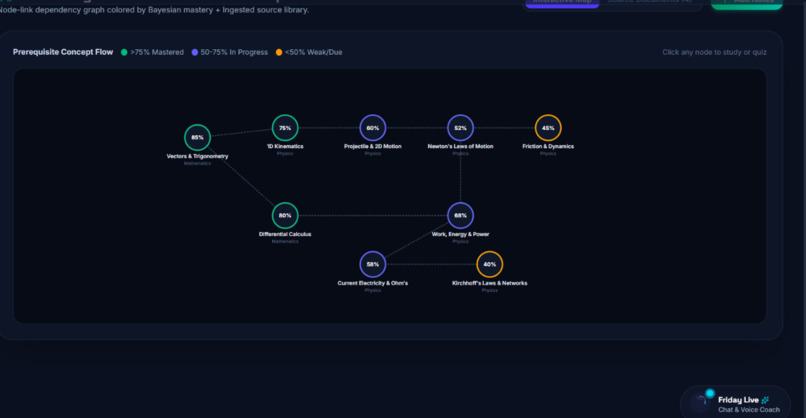This screenshot has height=418, width=806.
Task: Click 'Physics' under Kirchhoff's Laws & Networks
Action: pos(489,290)
